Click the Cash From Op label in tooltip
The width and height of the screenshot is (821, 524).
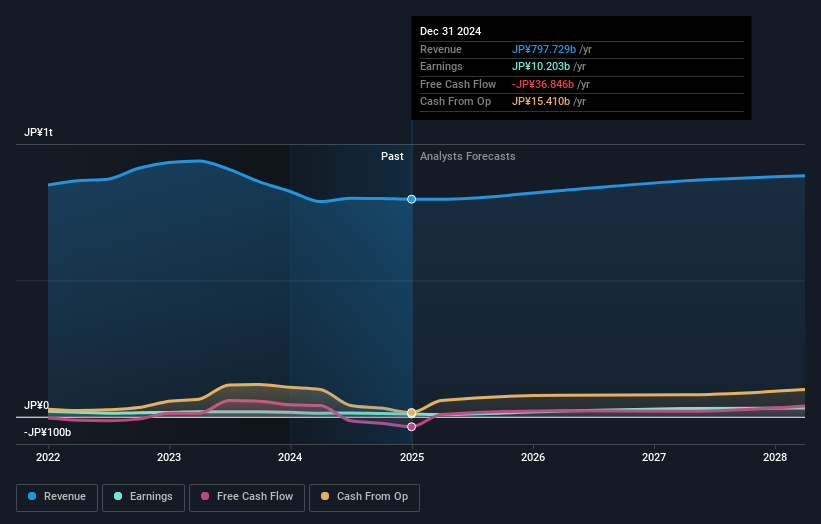456,101
